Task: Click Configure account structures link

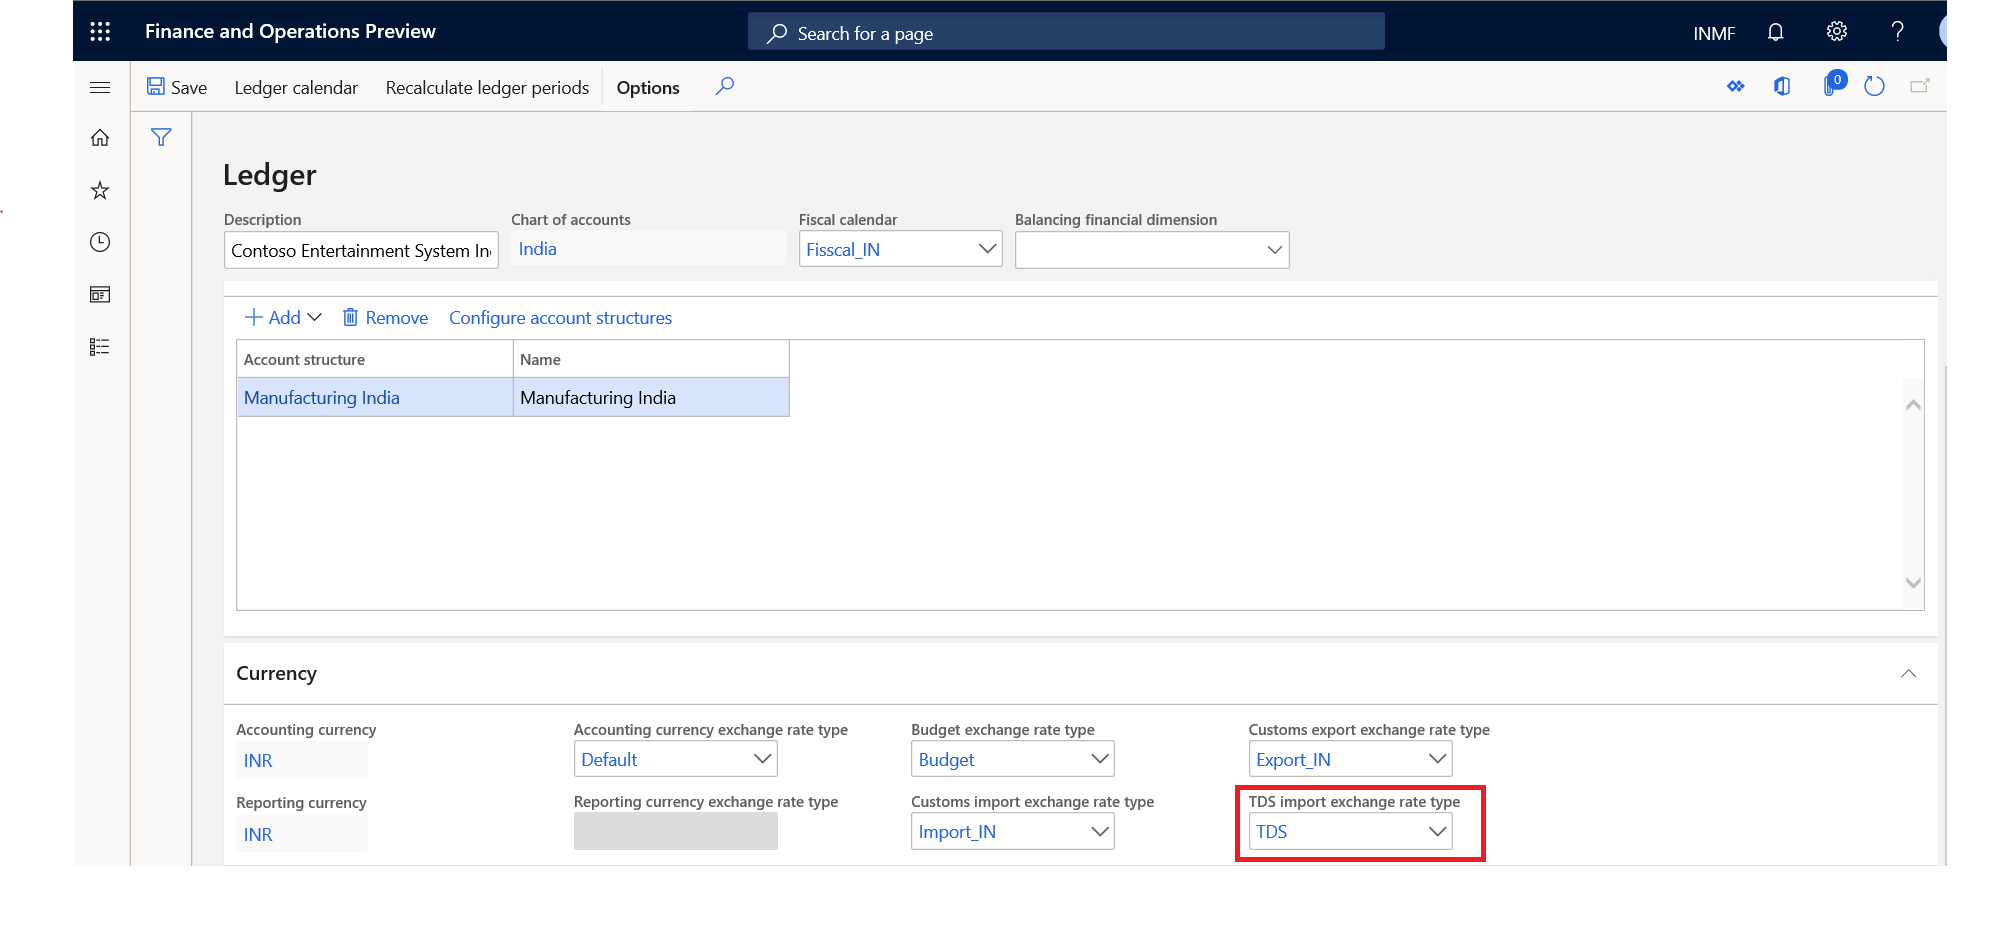Action: coord(560,318)
